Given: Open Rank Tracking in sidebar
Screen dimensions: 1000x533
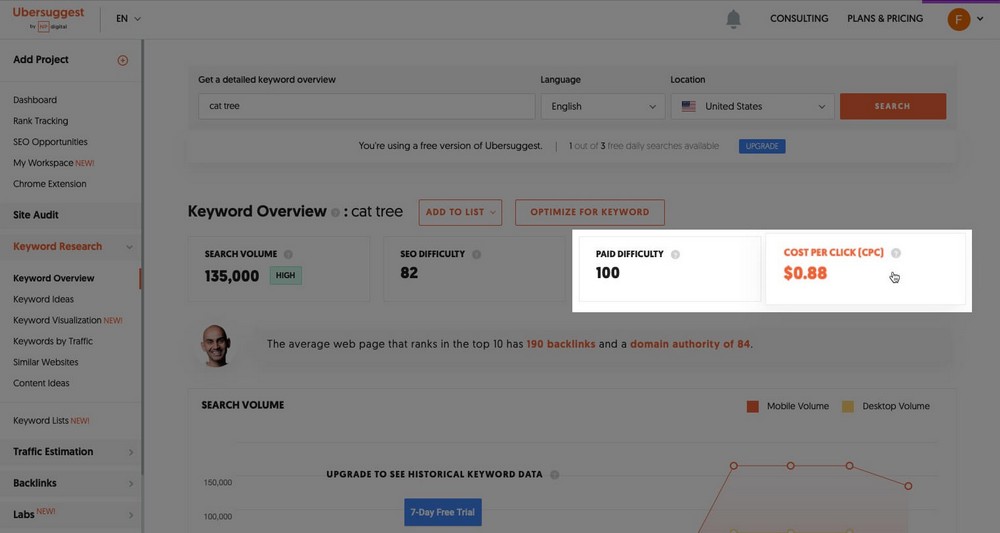Looking at the screenshot, I should (41, 121).
